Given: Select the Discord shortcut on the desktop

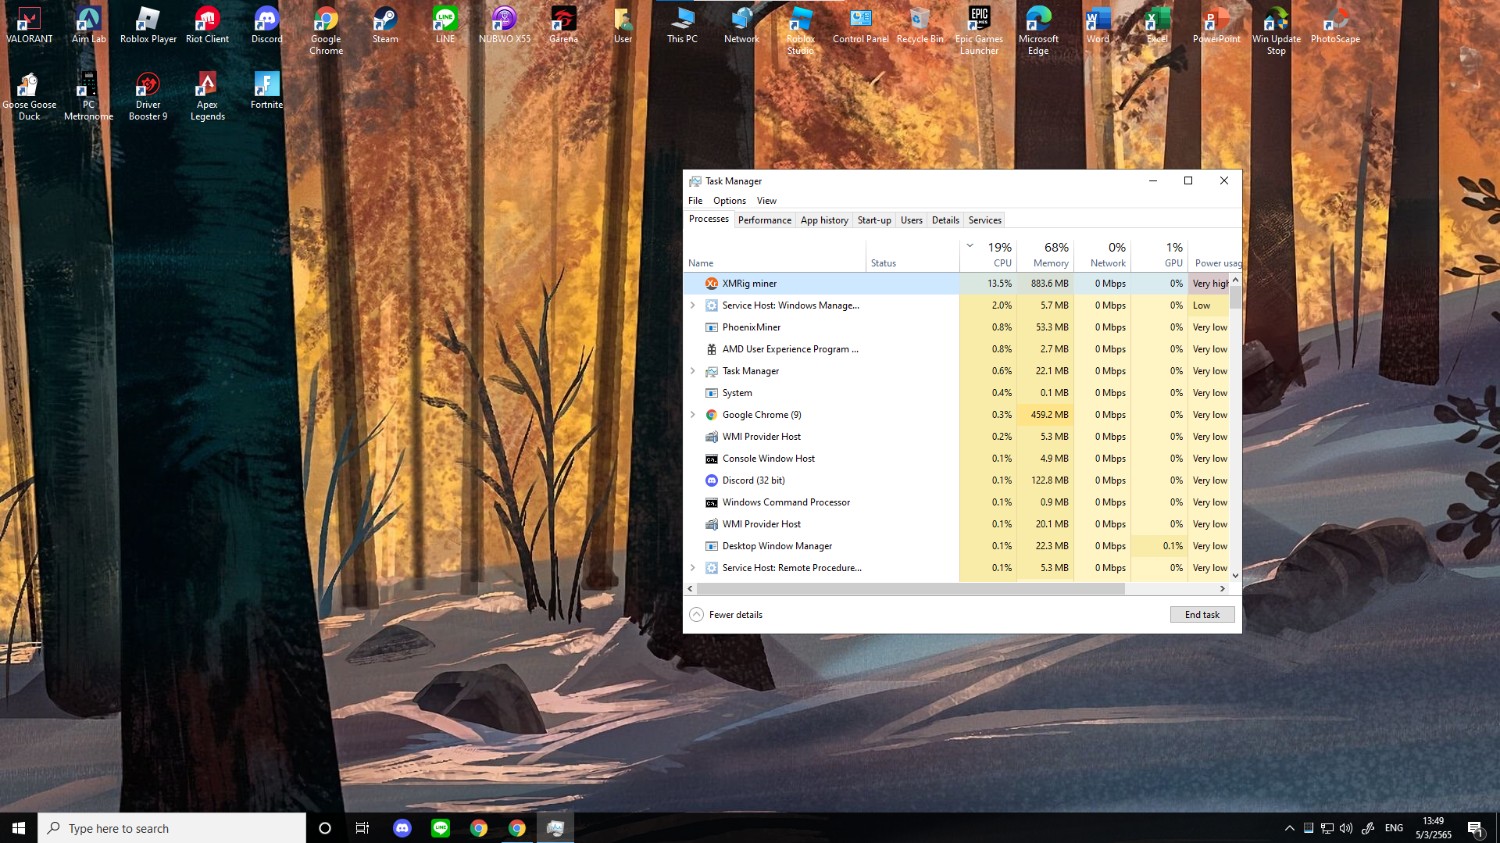Looking at the screenshot, I should click(267, 26).
